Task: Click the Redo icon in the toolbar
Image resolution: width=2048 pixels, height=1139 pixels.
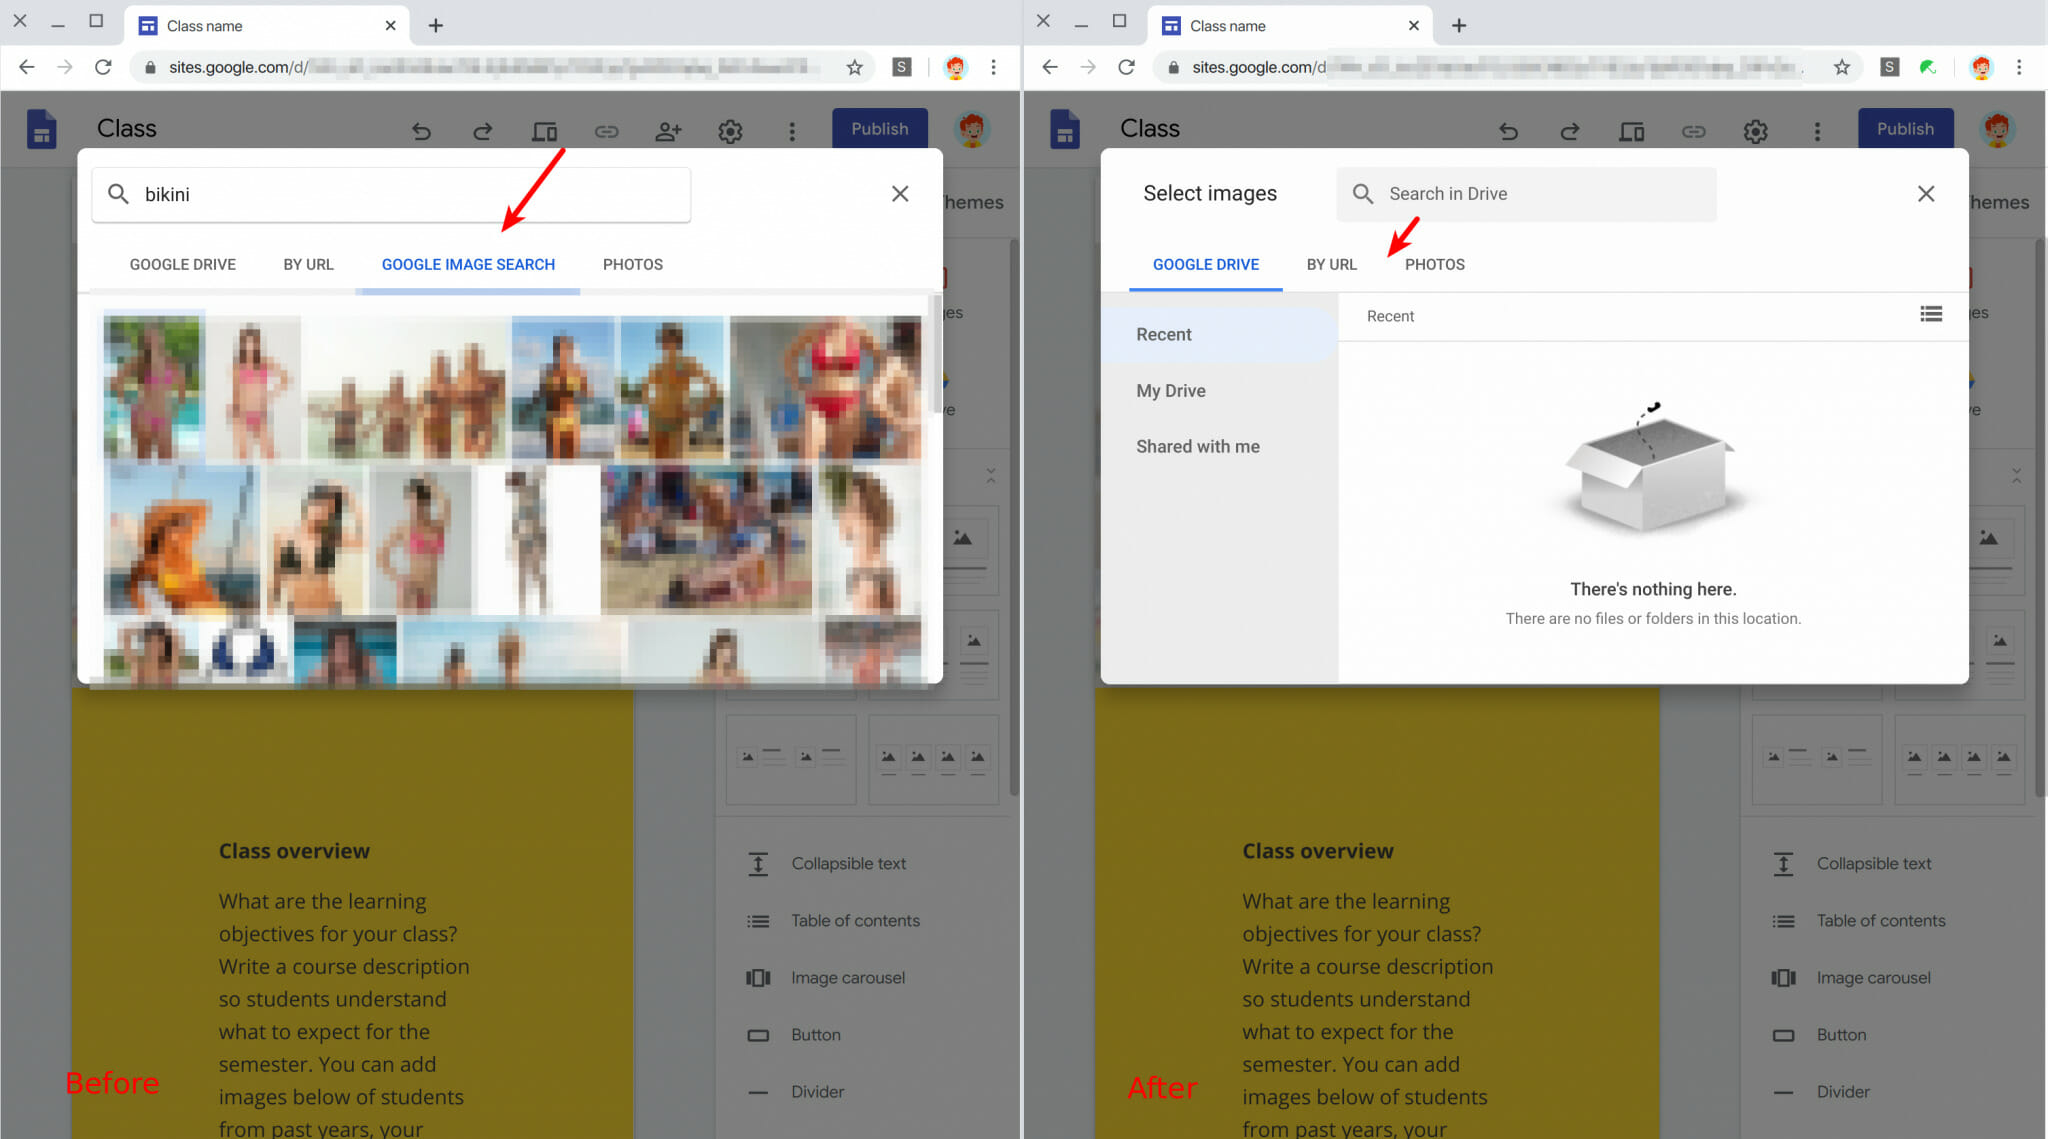Action: 482,131
